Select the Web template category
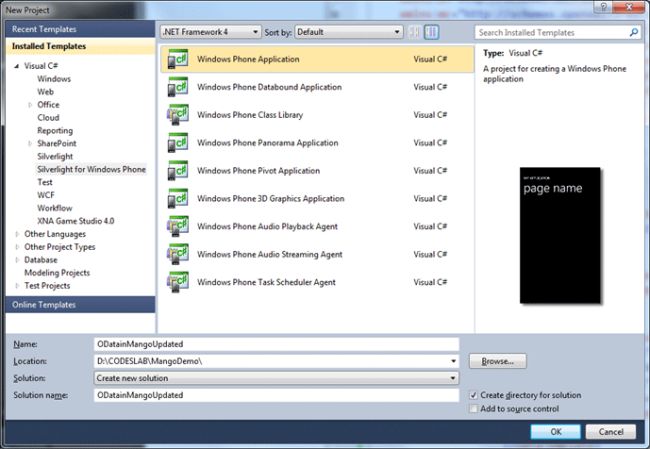650x449 pixels. (x=45, y=92)
